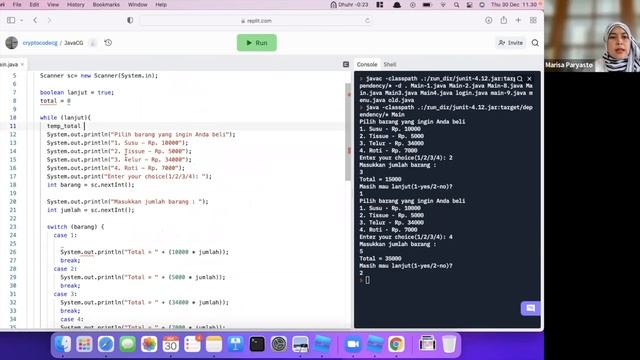Click the replit.com address bar
640x360 pixels.
256,20
